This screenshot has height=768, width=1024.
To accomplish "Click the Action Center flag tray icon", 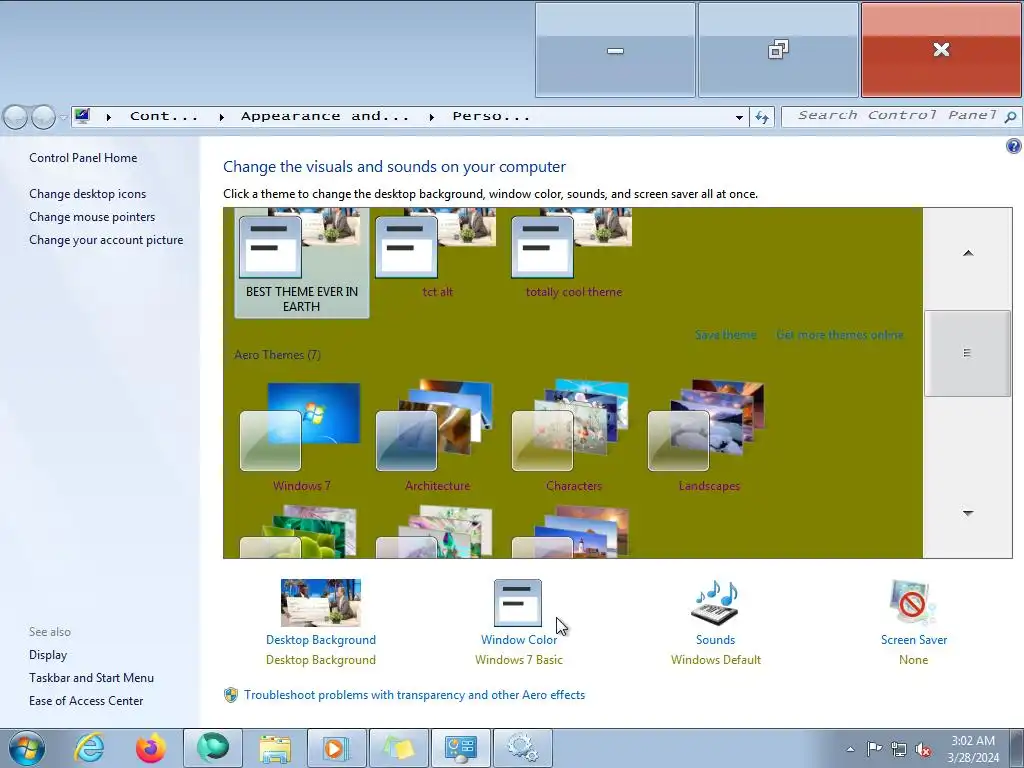I will [x=874, y=749].
